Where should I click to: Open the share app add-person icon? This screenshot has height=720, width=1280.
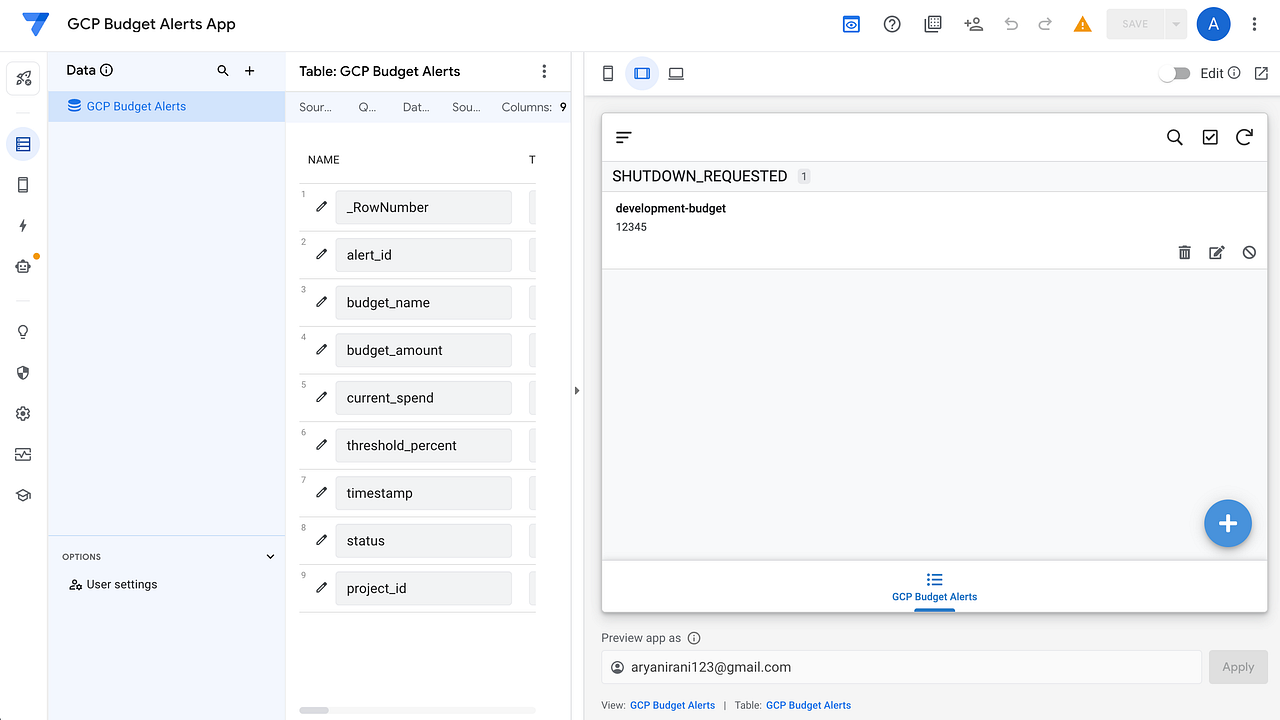[973, 24]
